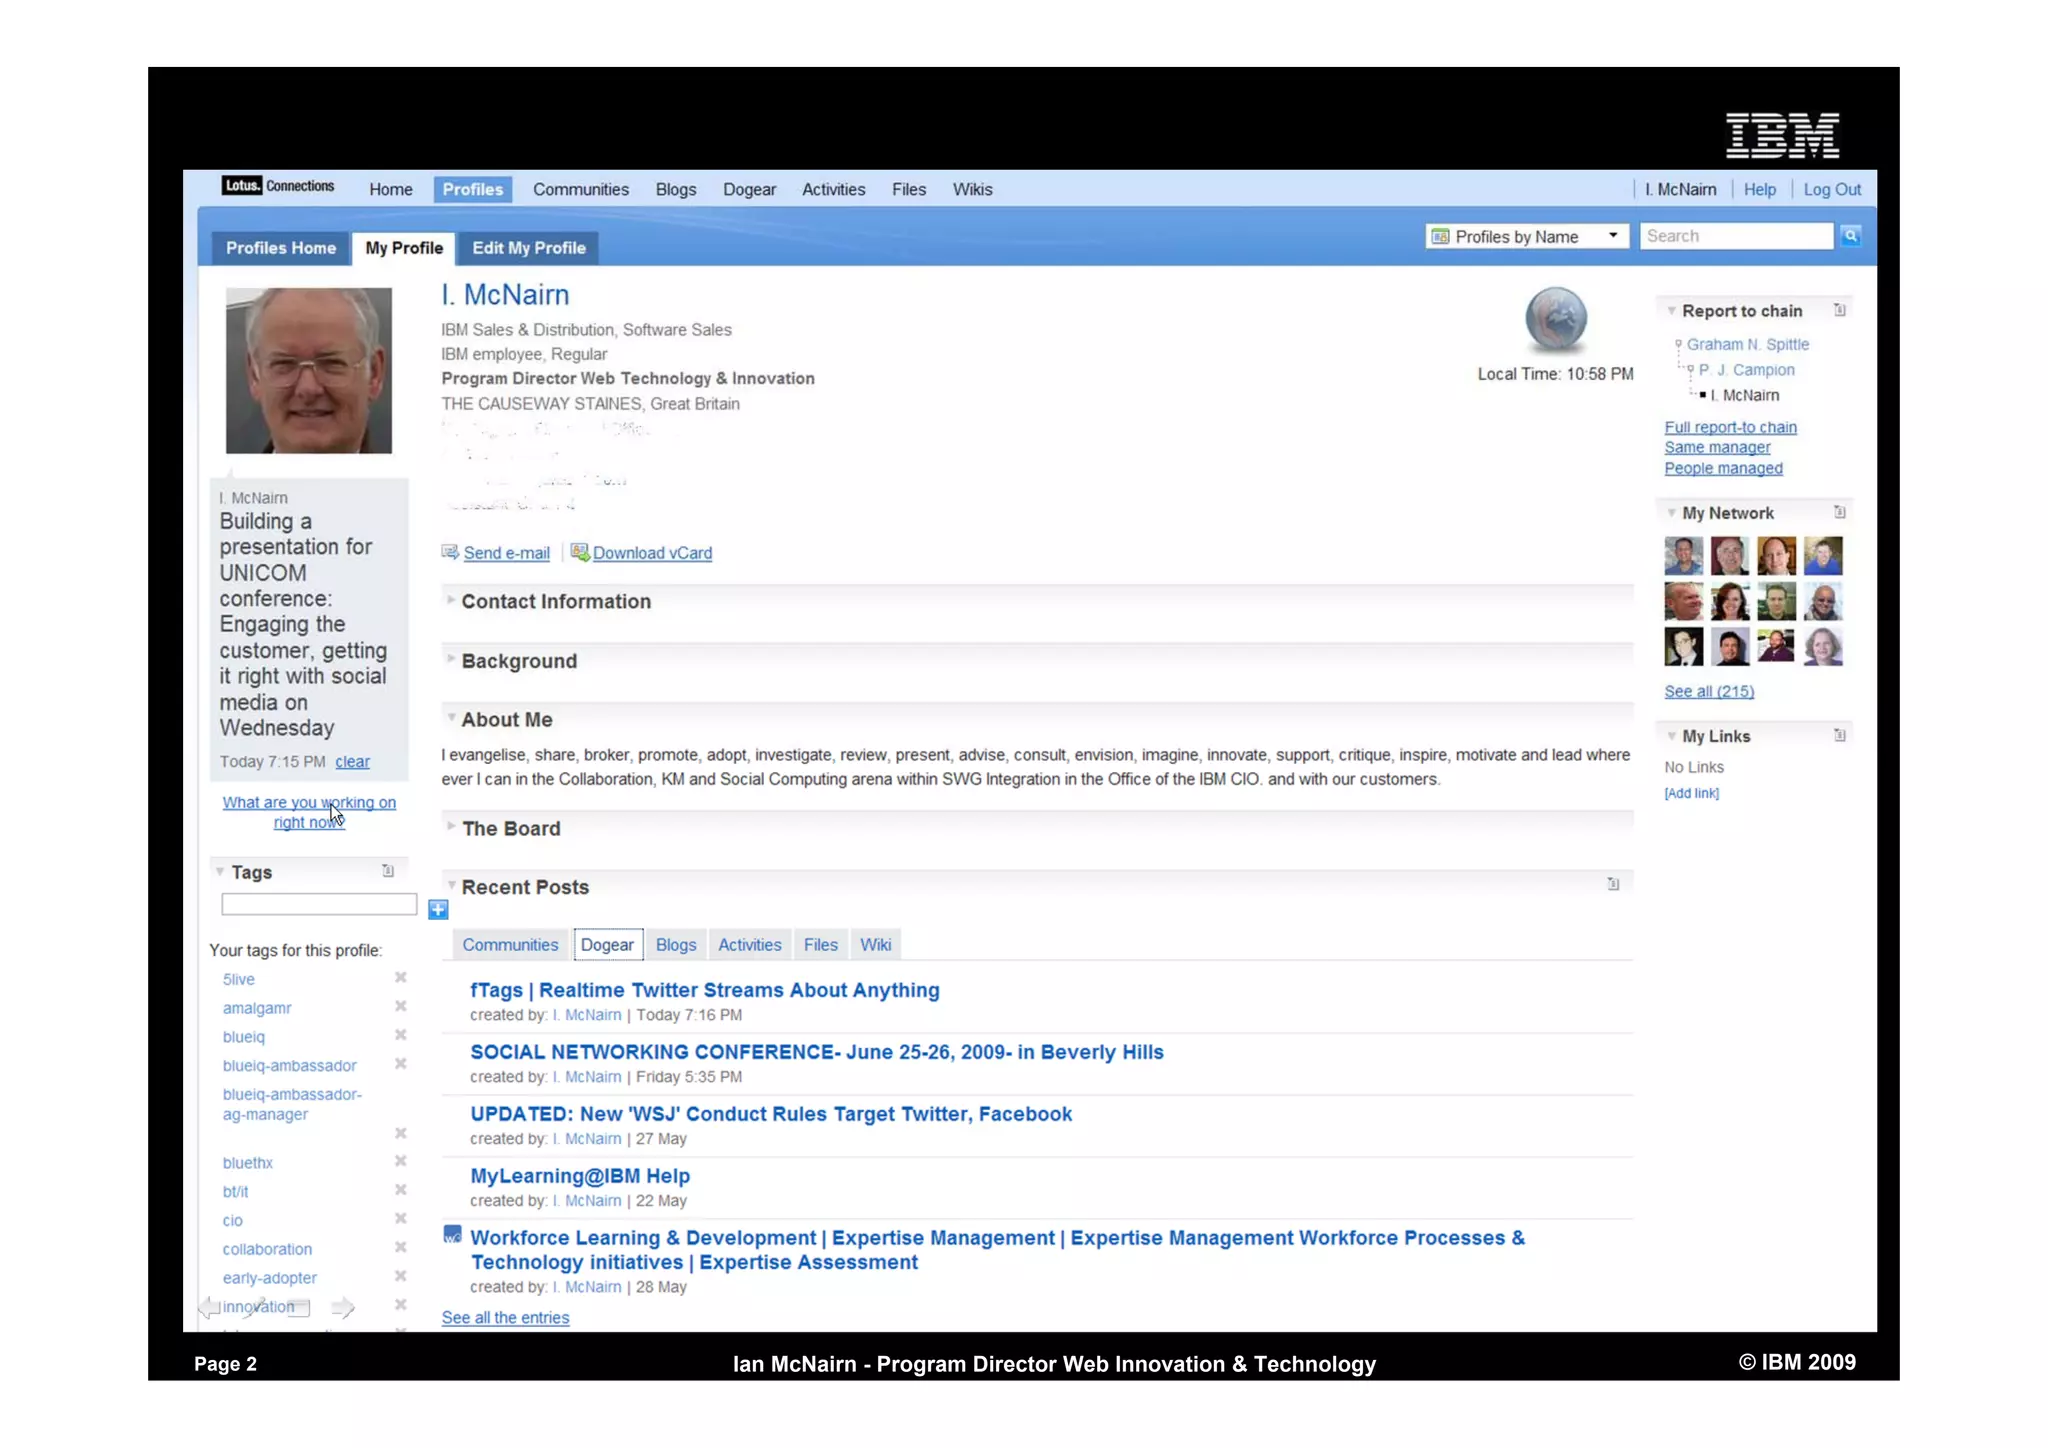Click the Workforce Learning bookmark icon
The width and height of the screenshot is (2048, 1448).
[x=452, y=1235]
